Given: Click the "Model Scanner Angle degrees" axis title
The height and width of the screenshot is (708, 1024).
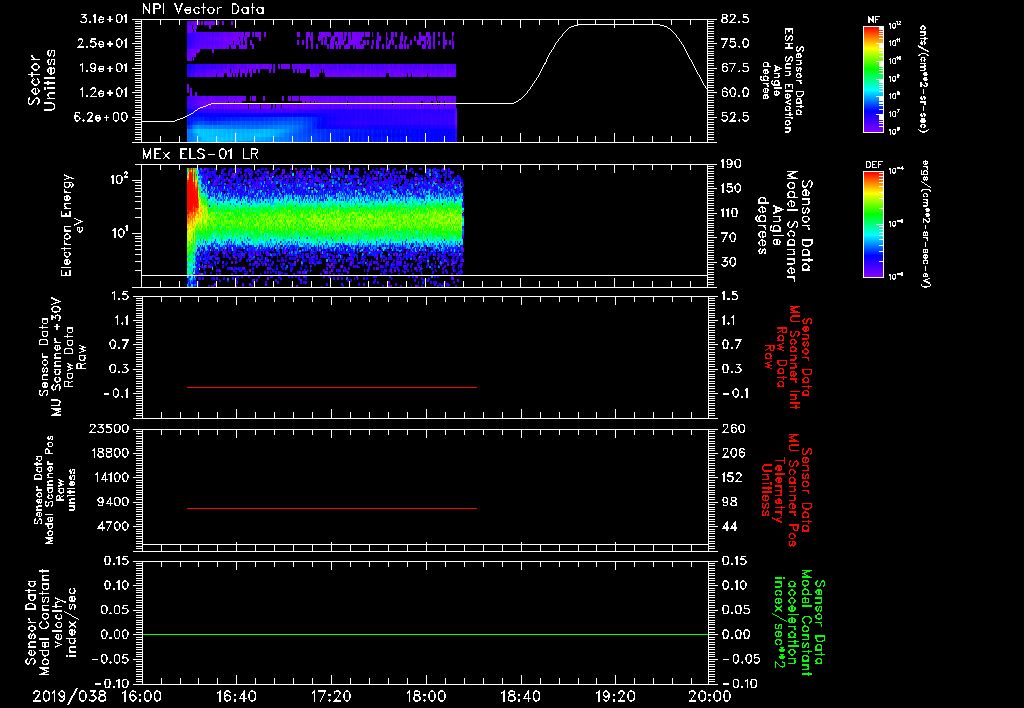Looking at the screenshot, I should (x=784, y=226).
